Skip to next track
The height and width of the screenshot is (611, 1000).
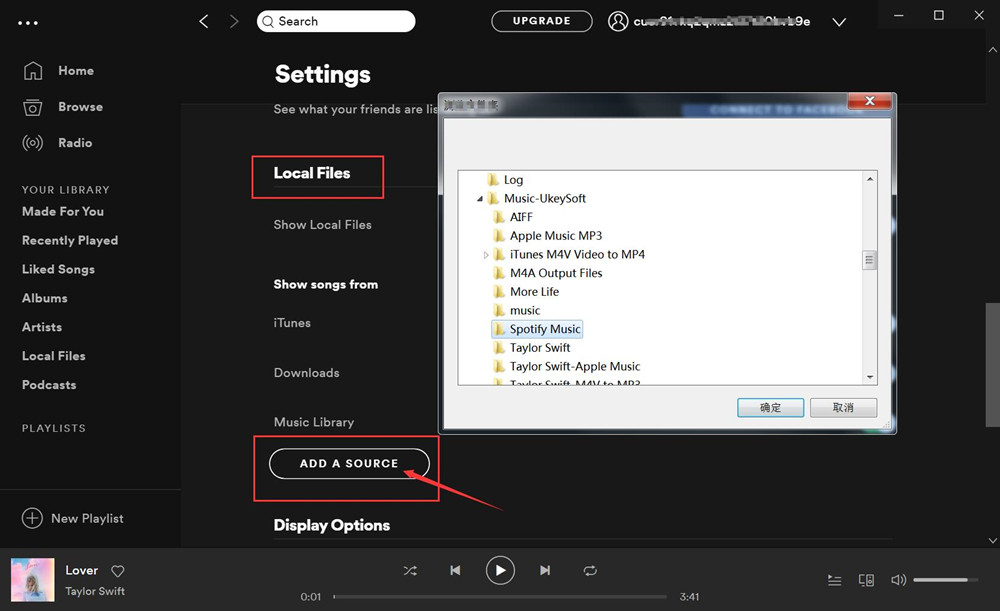coord(545,570)
